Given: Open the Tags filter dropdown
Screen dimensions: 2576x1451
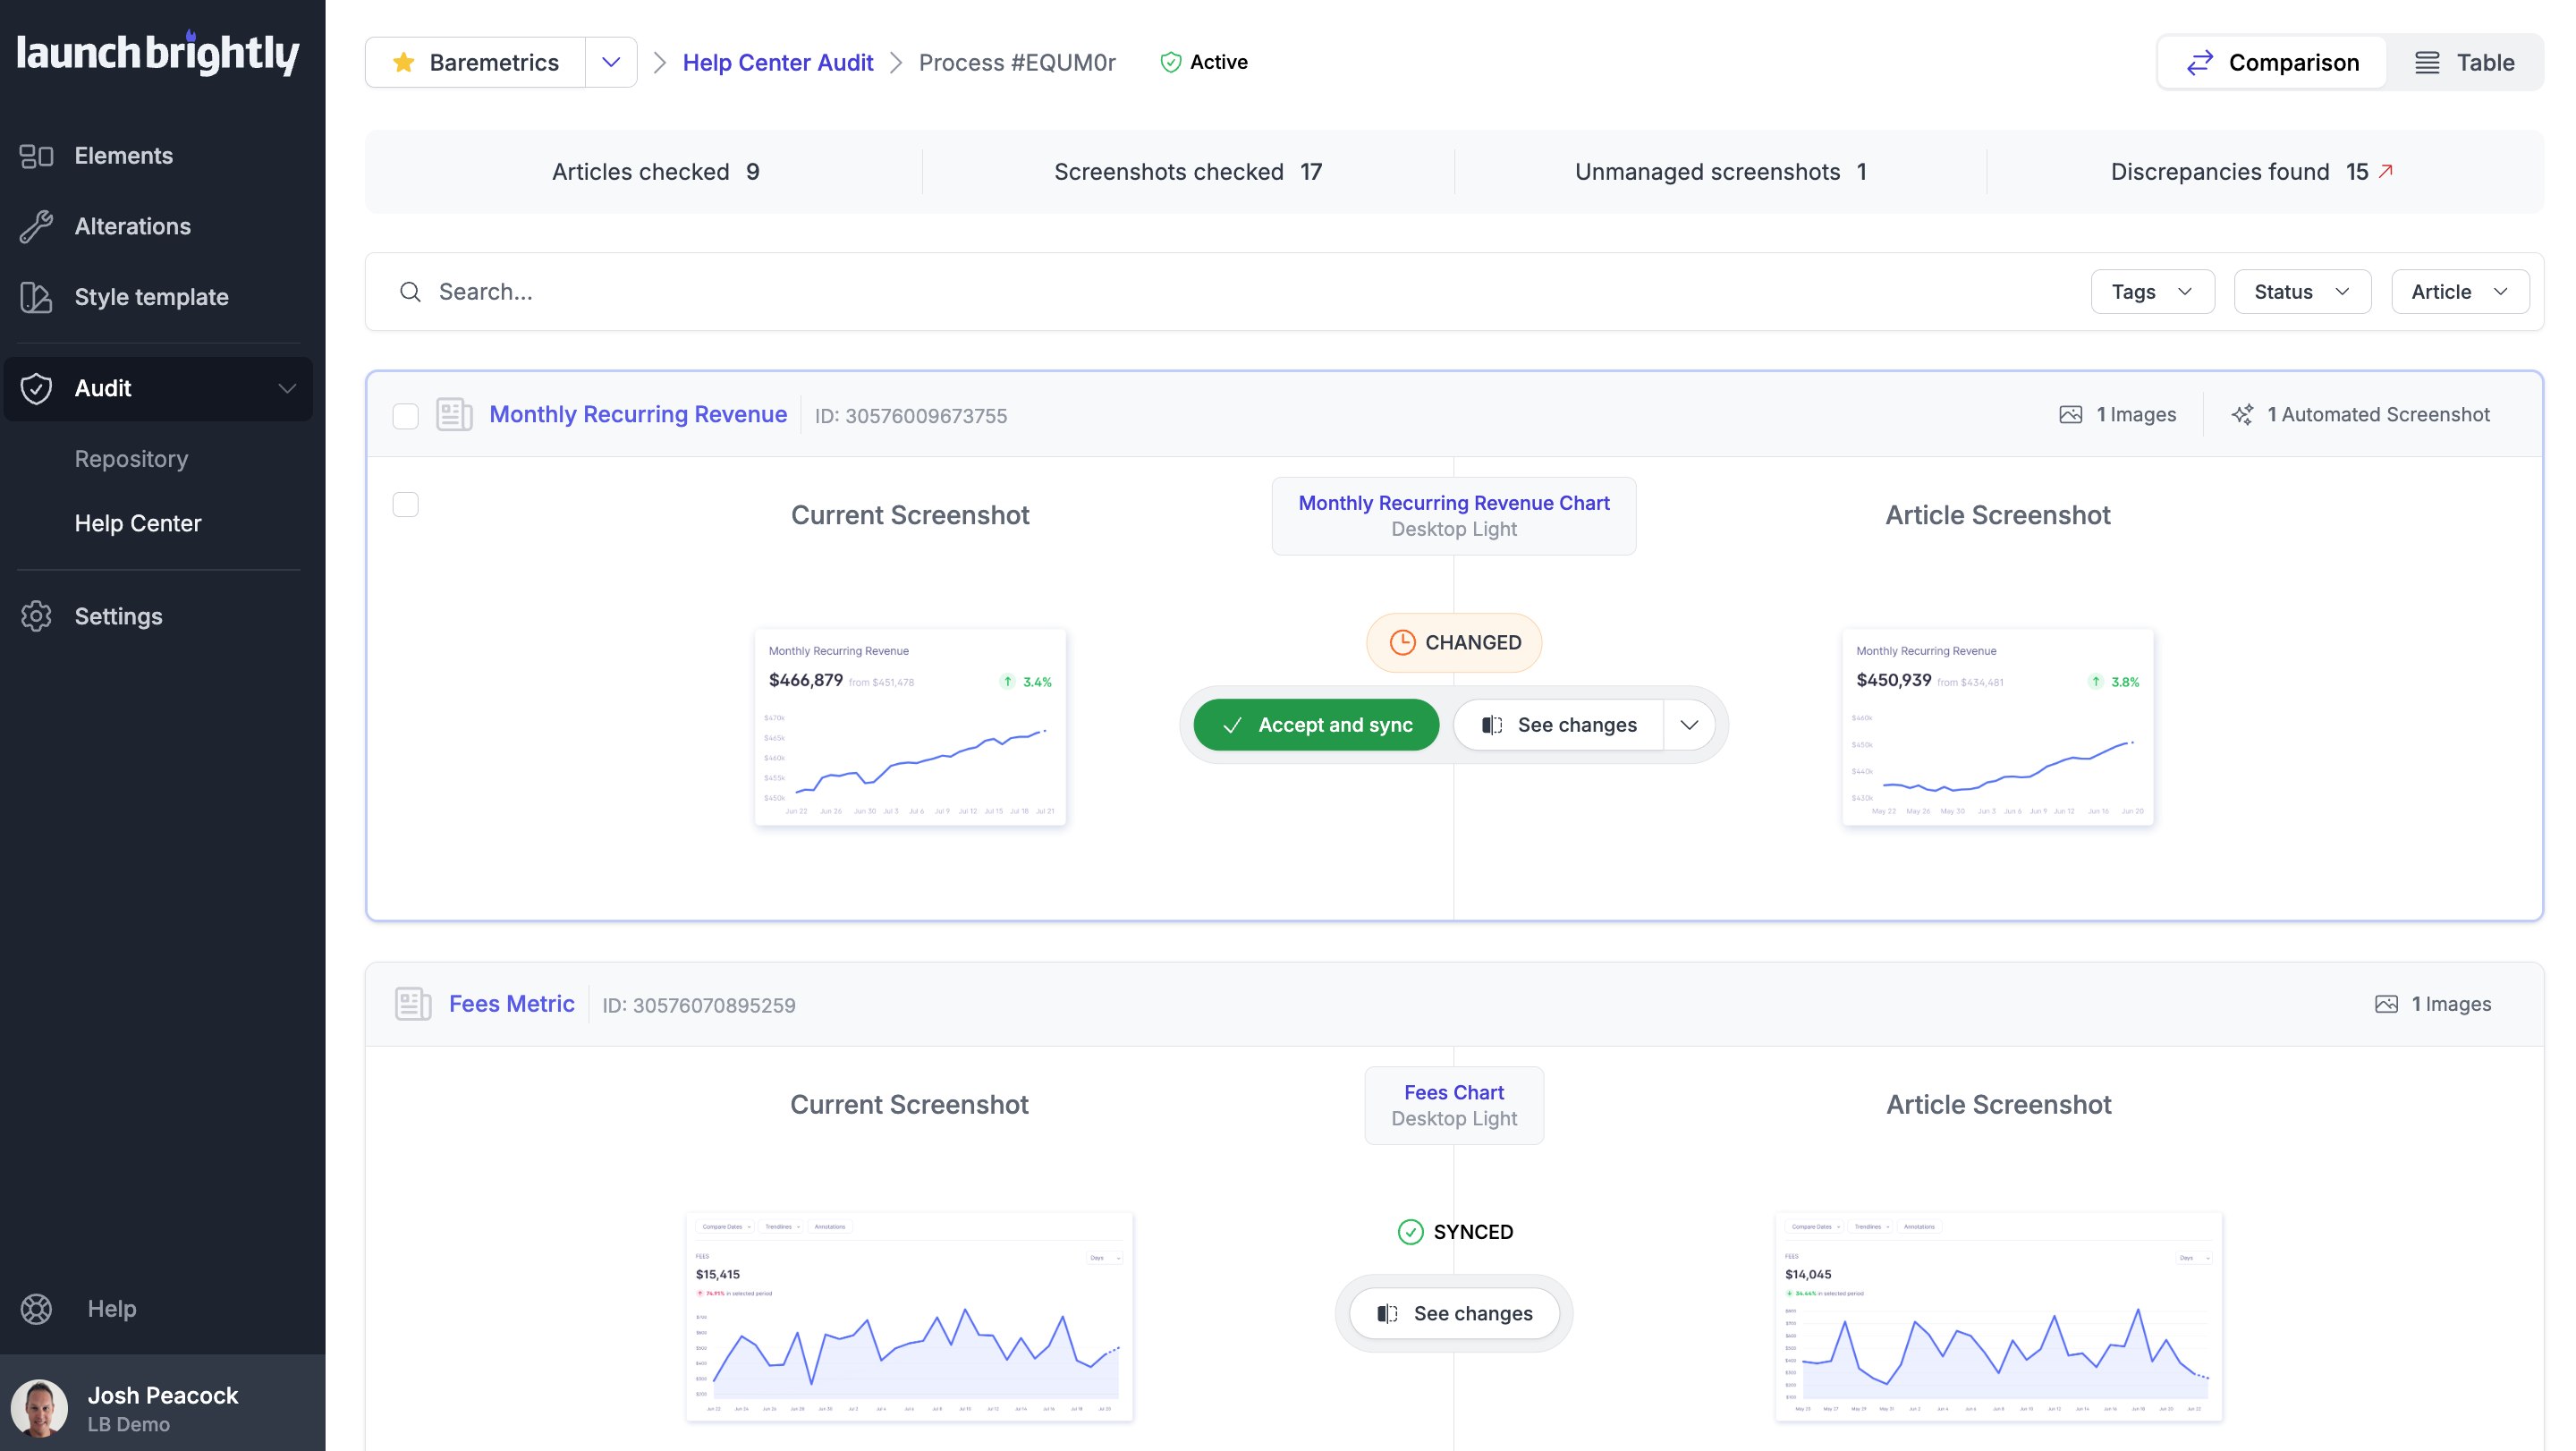Looking at the screenshot, I should [x=2152, y=292].
